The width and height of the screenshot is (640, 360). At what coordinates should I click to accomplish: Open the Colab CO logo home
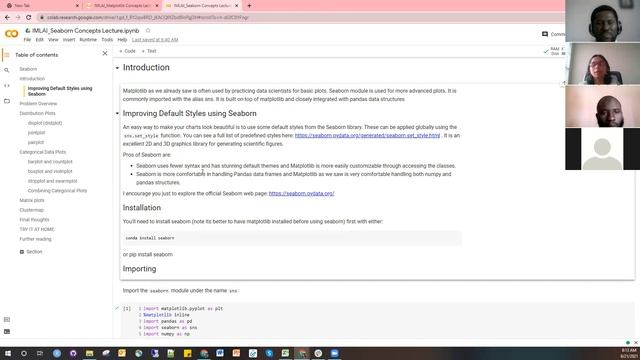tap(11, 34)
